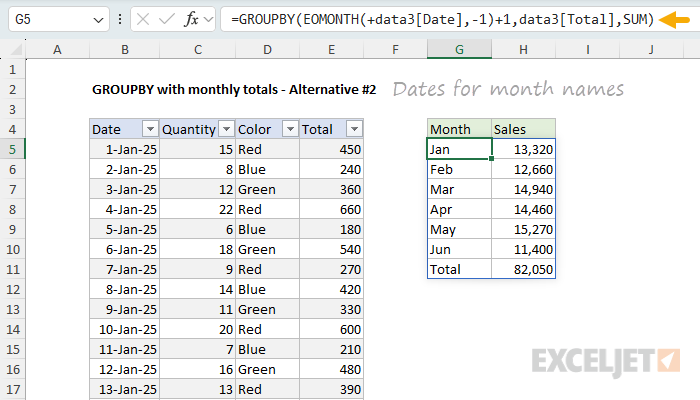
Task: Click quantity 18 in 6-Jan-25 row
Action: (x=198, y=249)
